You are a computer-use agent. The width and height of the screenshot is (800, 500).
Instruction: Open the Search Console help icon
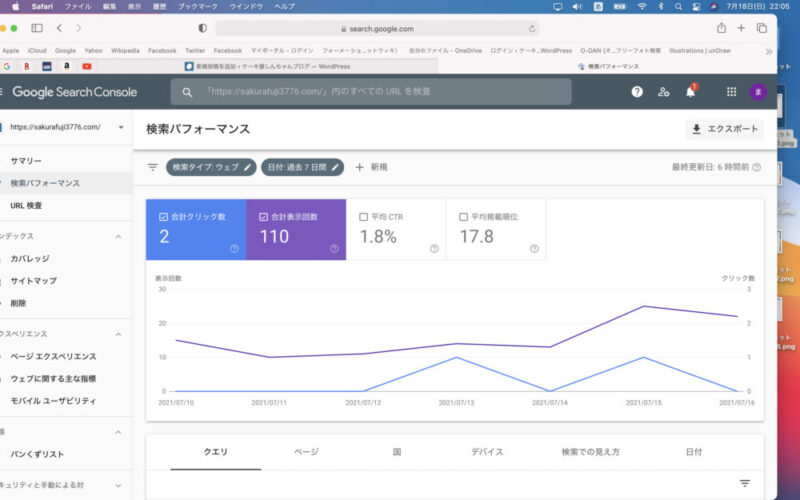[x=637, y=92]
